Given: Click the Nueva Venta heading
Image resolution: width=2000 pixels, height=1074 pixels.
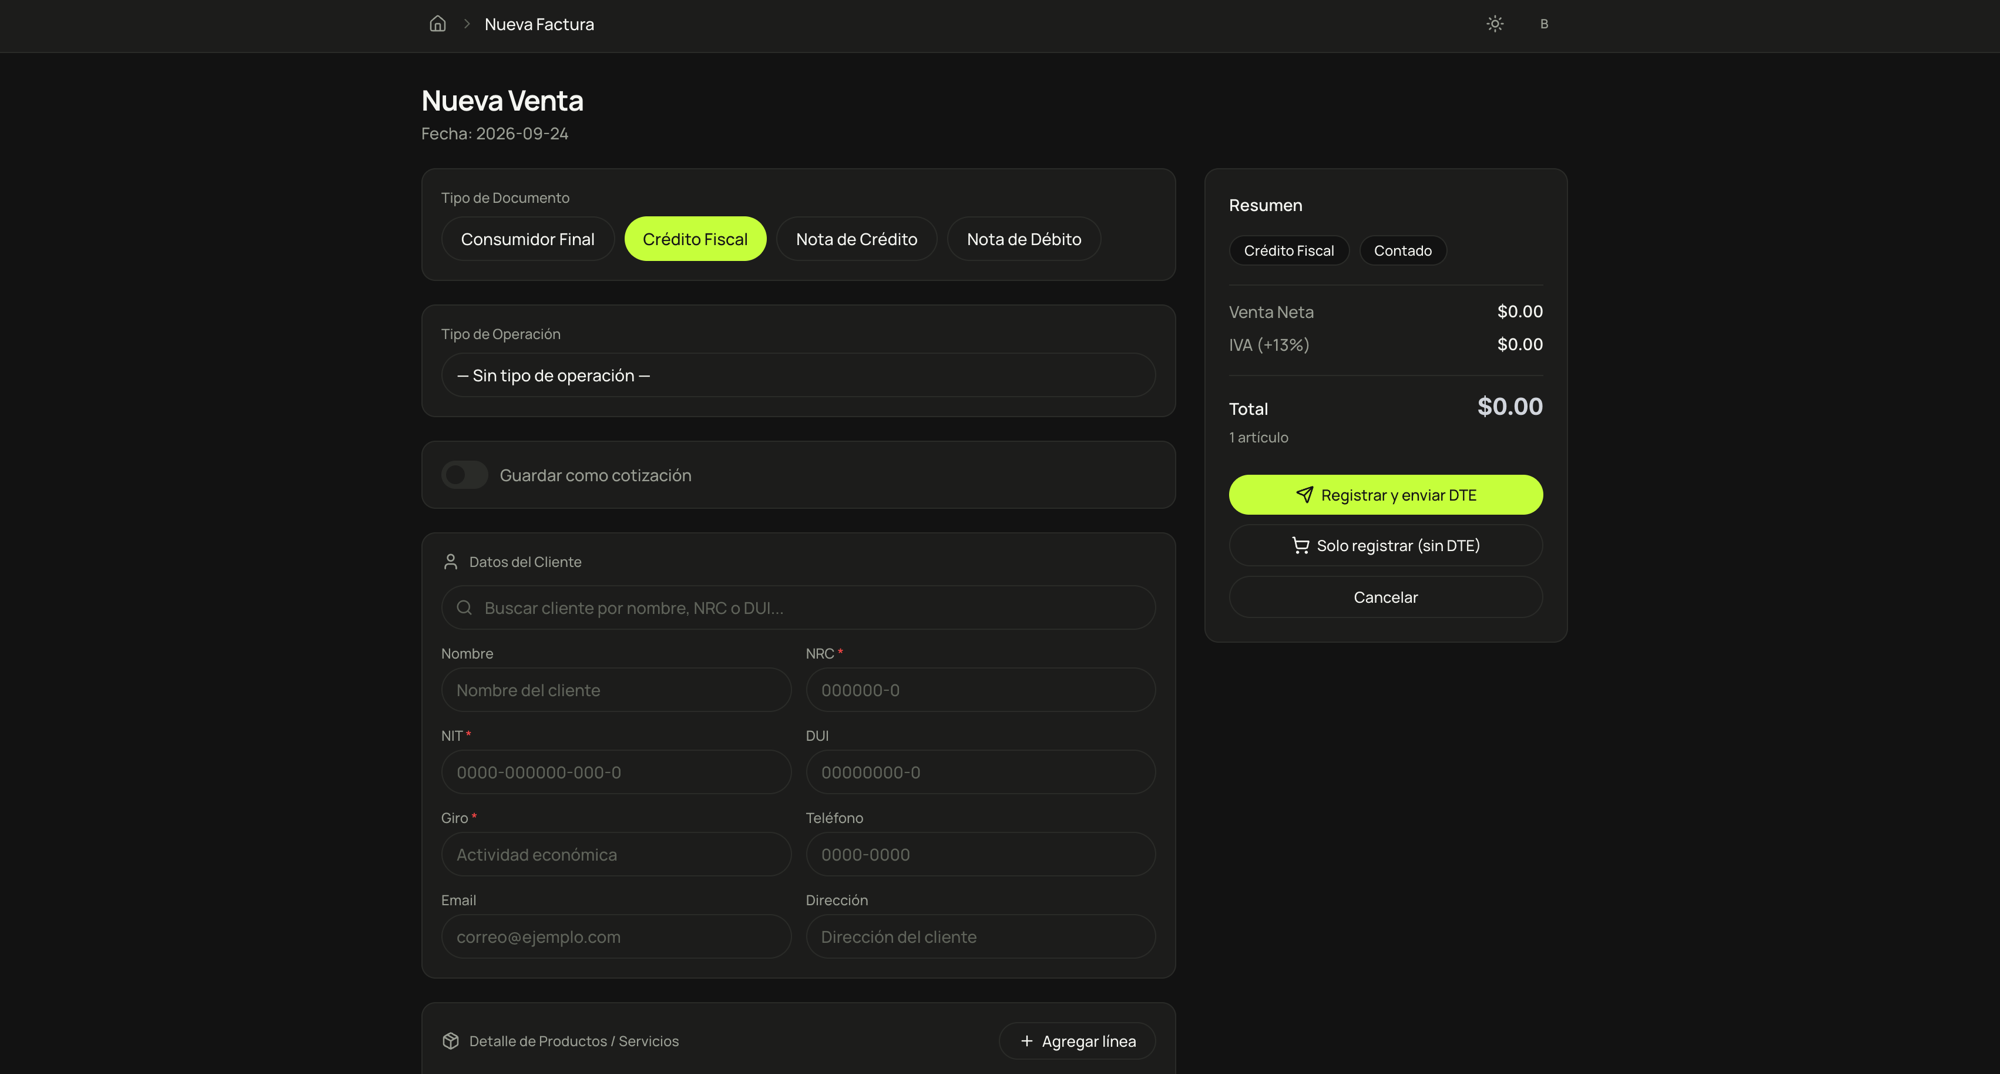Looking at the screenshot, I should coord(502,100).
